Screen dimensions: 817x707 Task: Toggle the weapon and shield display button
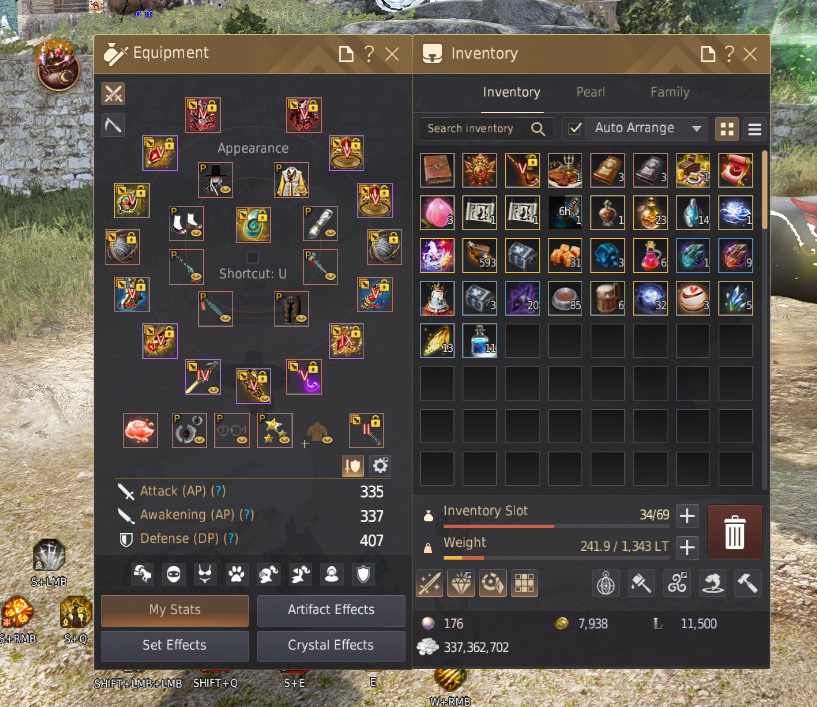pos(353,465)
